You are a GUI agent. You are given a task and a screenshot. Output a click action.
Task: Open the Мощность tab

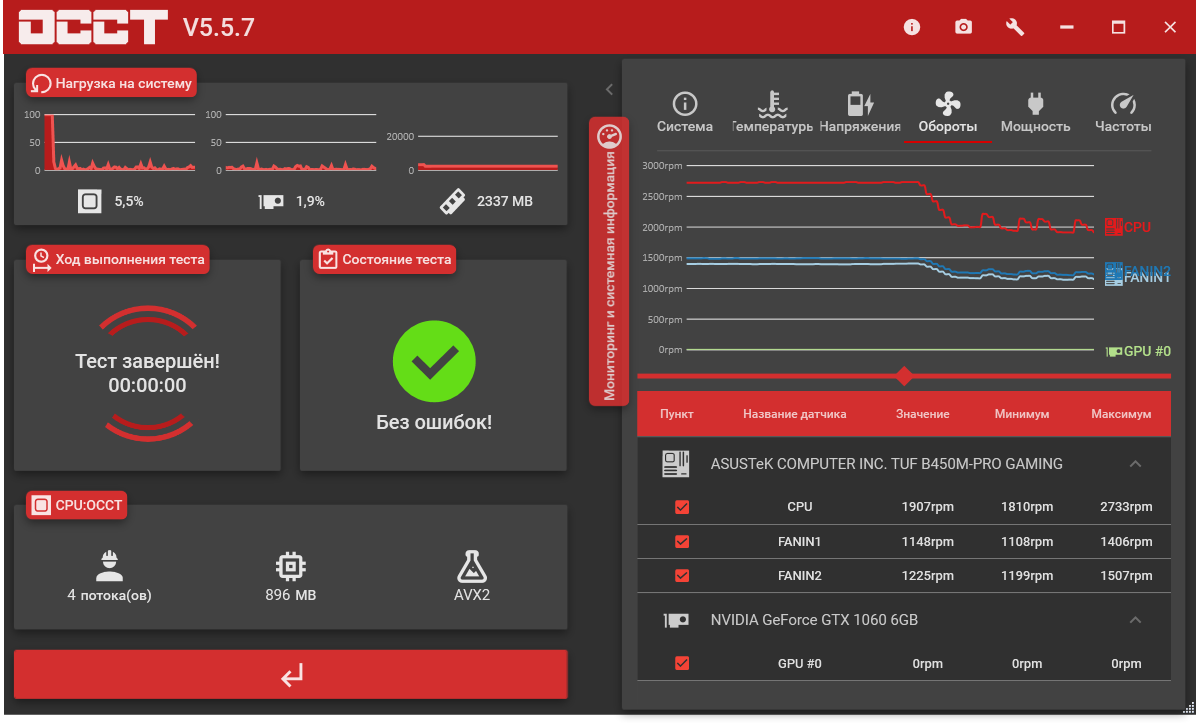point(1035,113)
